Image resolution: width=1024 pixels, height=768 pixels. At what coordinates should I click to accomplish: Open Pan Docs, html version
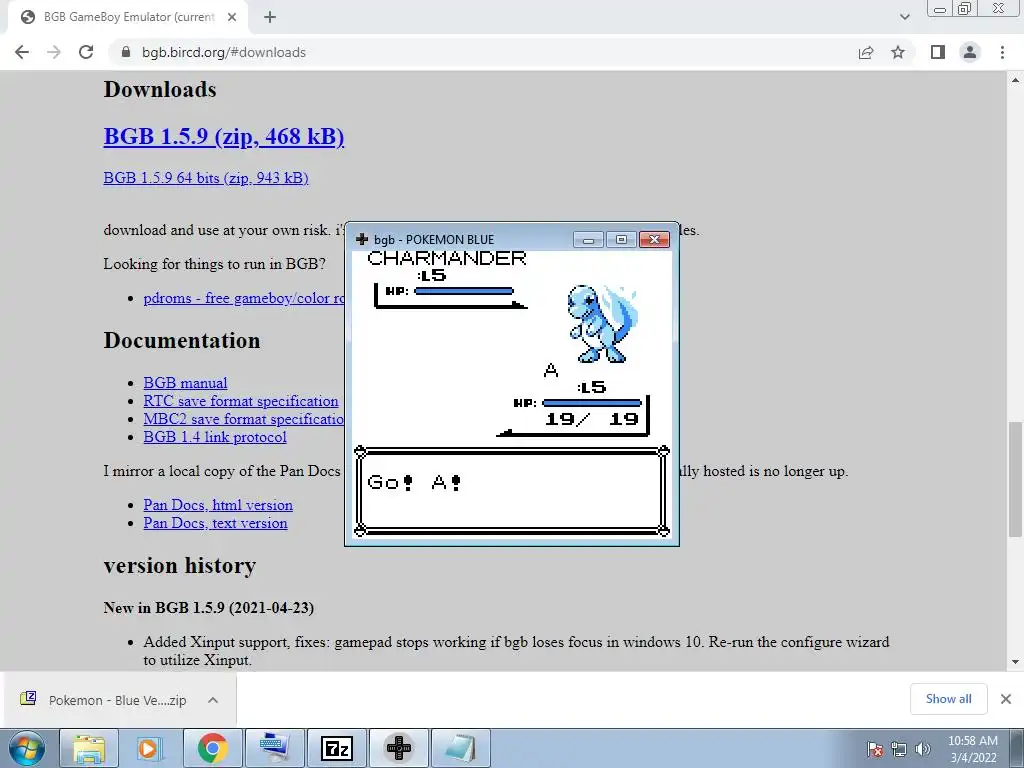pos(218,505)
